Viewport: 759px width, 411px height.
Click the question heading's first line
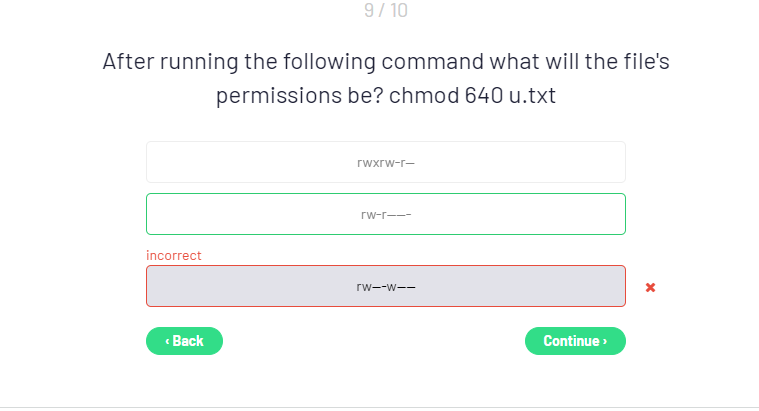click(385, 62)
